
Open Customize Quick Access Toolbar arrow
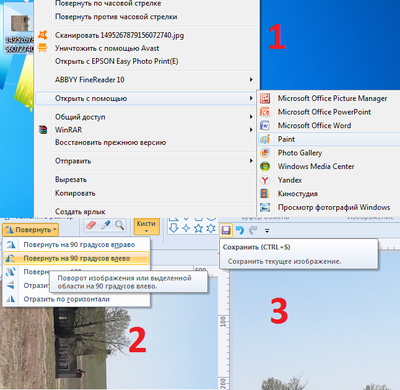pyautogui.click(x=267, y=230)
